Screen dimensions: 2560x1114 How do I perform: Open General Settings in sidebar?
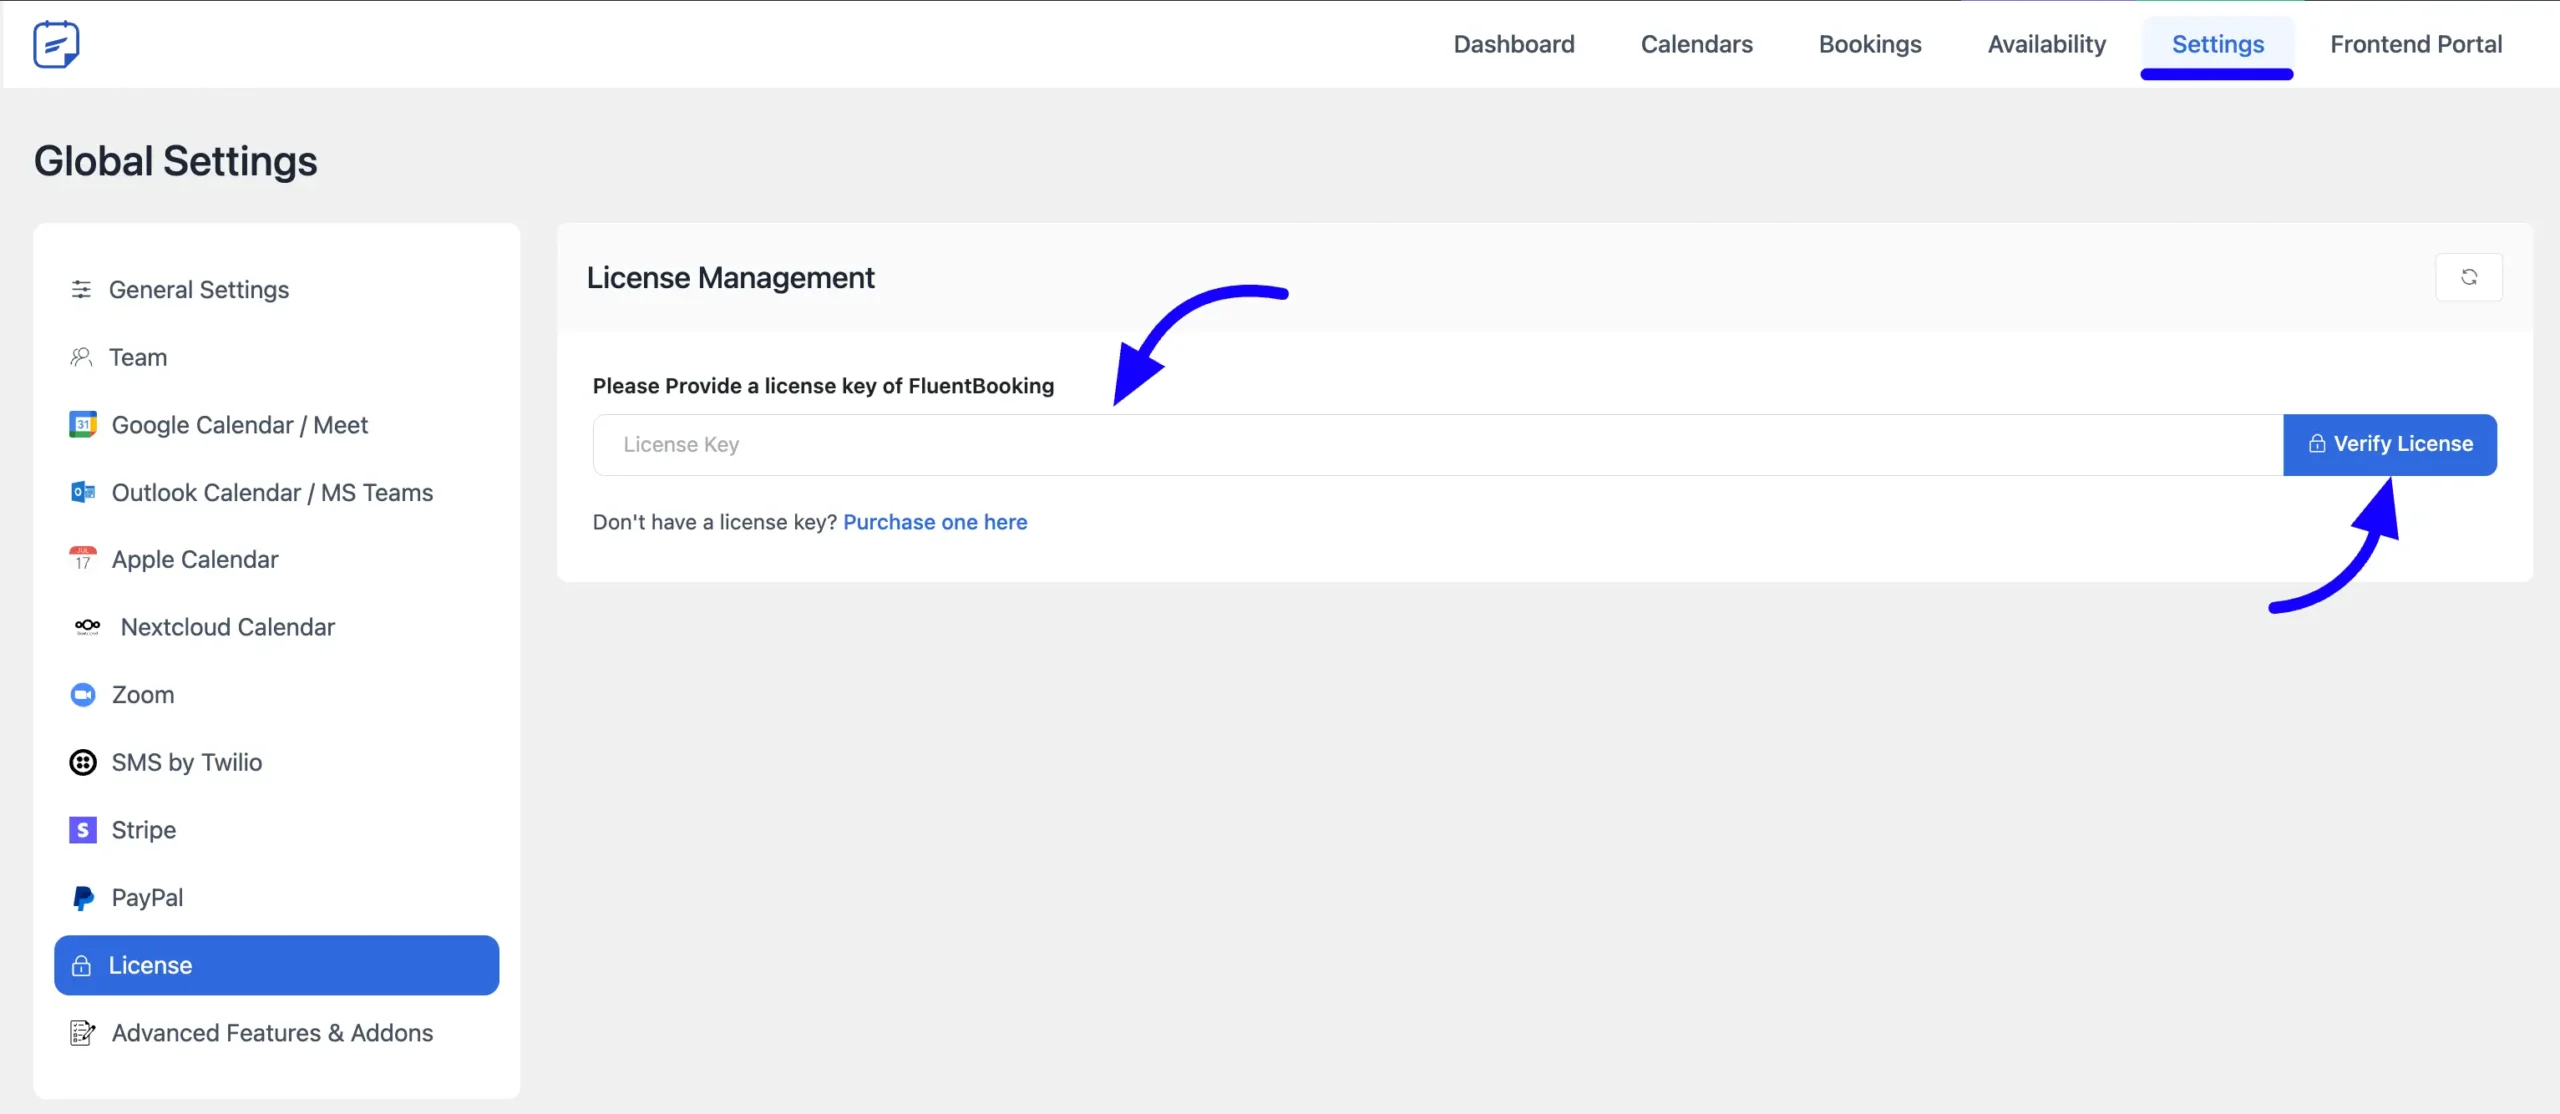pyautogui.click(x=277, y=290)
